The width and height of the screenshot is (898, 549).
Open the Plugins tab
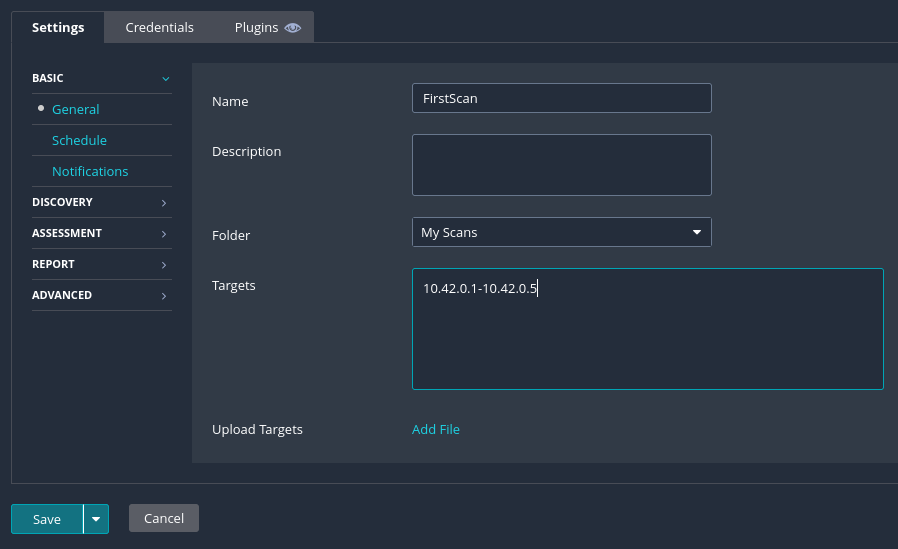pyautogui.click(x=257, y=27)
